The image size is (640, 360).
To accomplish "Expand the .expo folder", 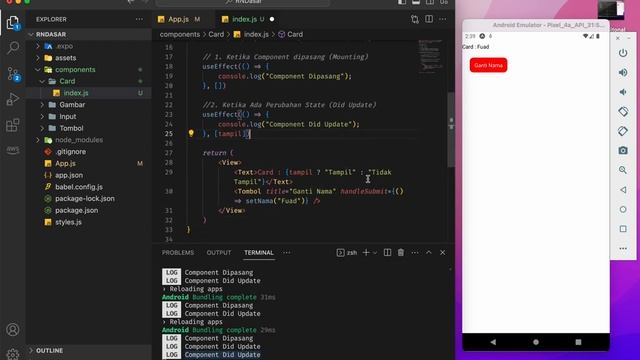I will [x=38, y=46].
